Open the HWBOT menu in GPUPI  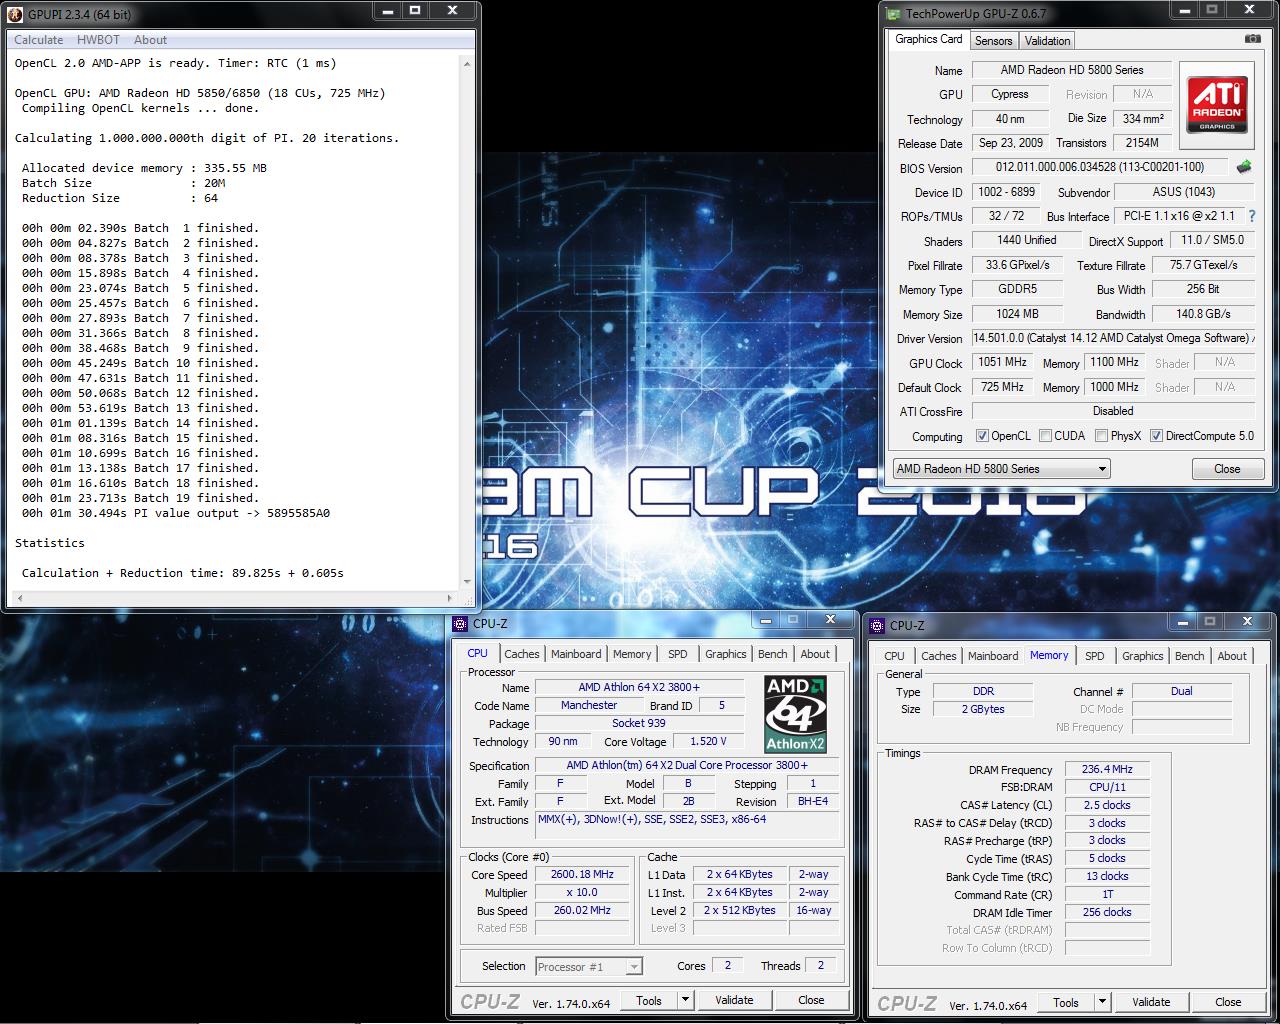(x=98, y=40)
